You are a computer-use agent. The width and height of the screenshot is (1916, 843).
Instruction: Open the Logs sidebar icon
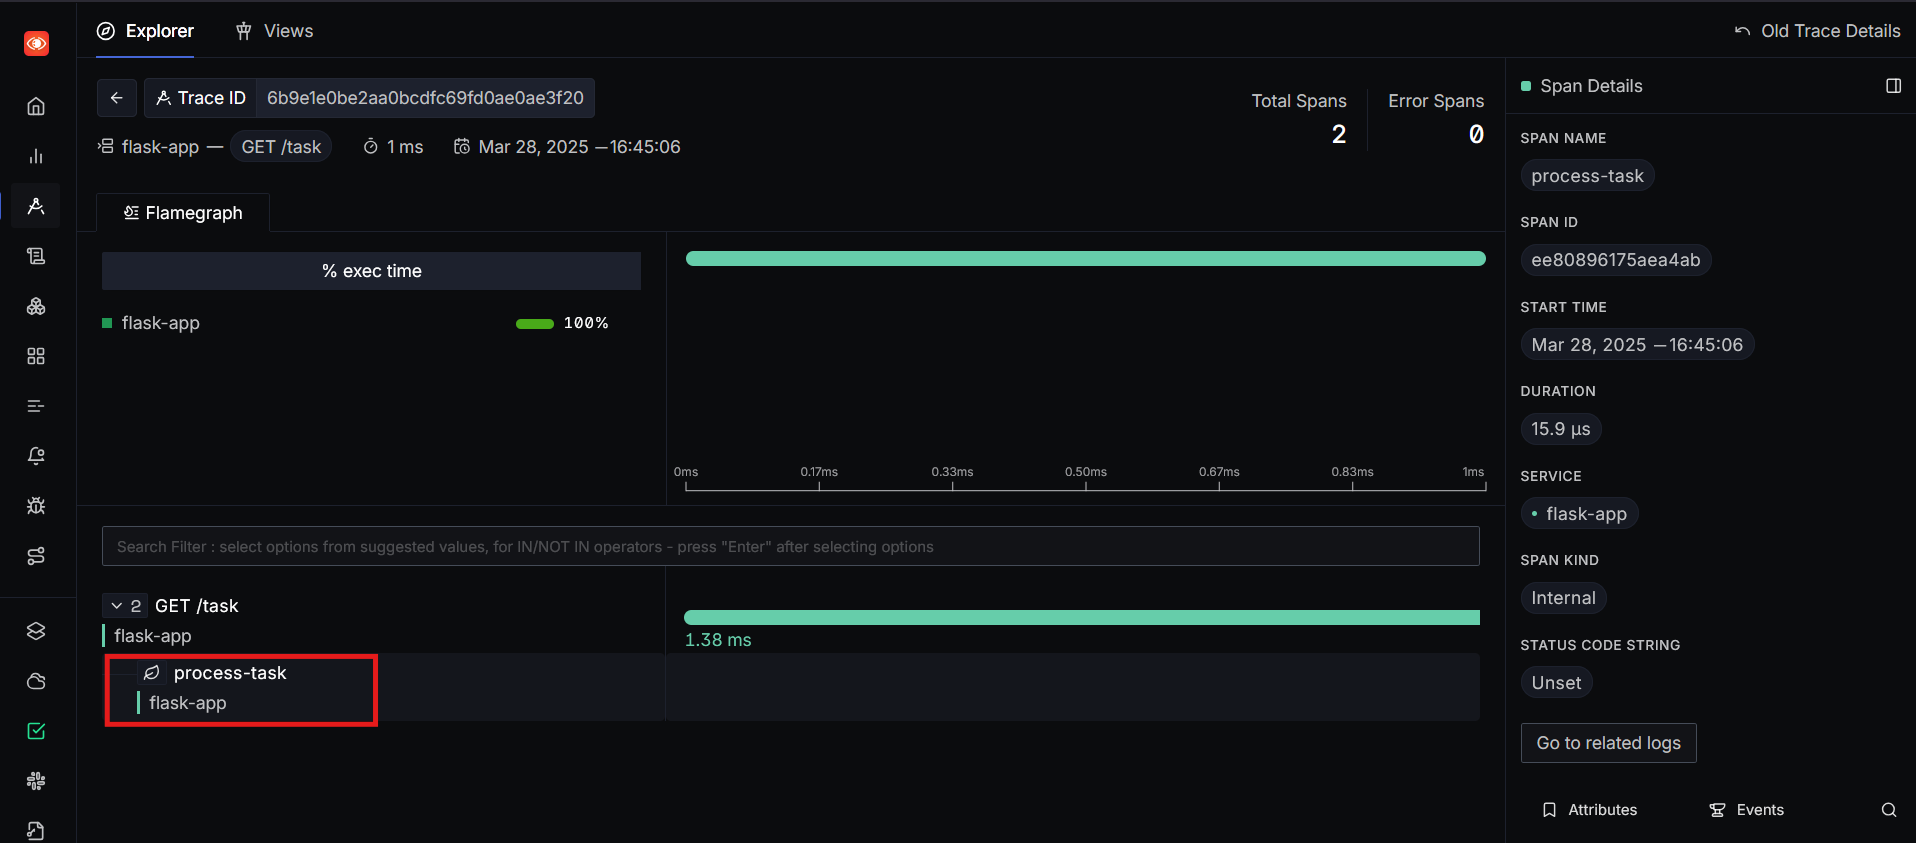tap(36, 256)
